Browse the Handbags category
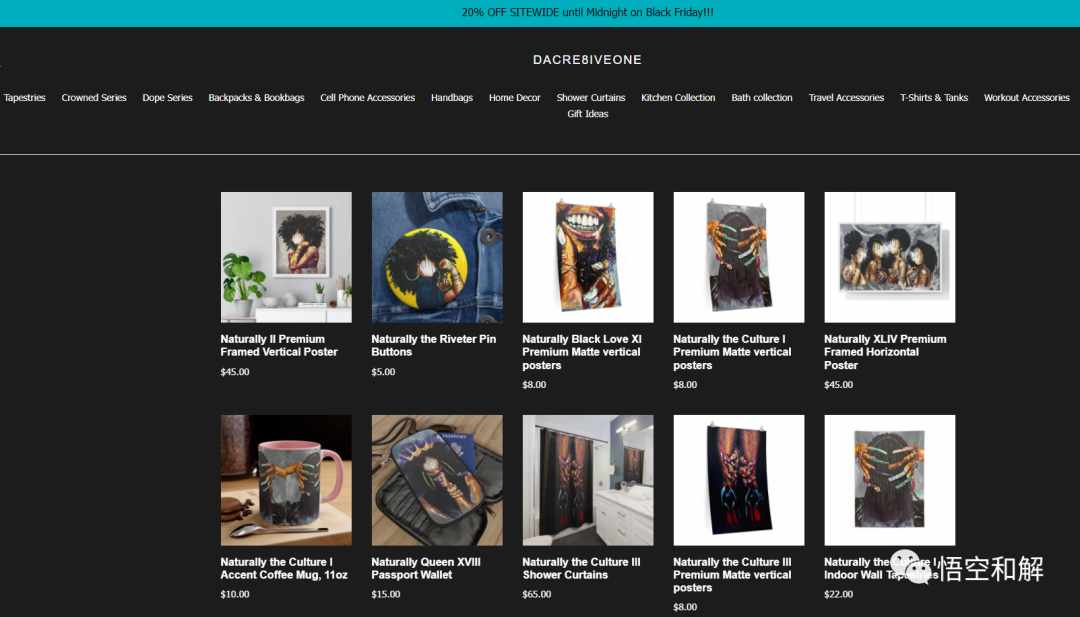The height and width of the screenshot is (617, 1080). (x=452, y=98)
